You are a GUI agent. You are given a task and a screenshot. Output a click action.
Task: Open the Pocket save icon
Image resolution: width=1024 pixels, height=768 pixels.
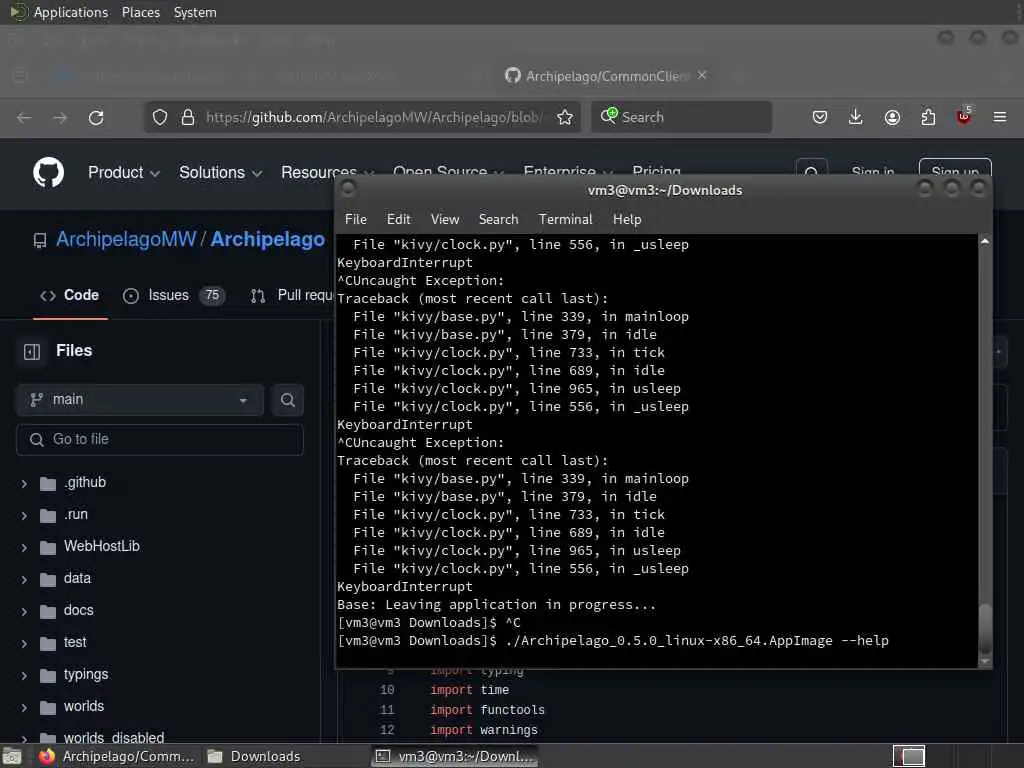point(820,118)
